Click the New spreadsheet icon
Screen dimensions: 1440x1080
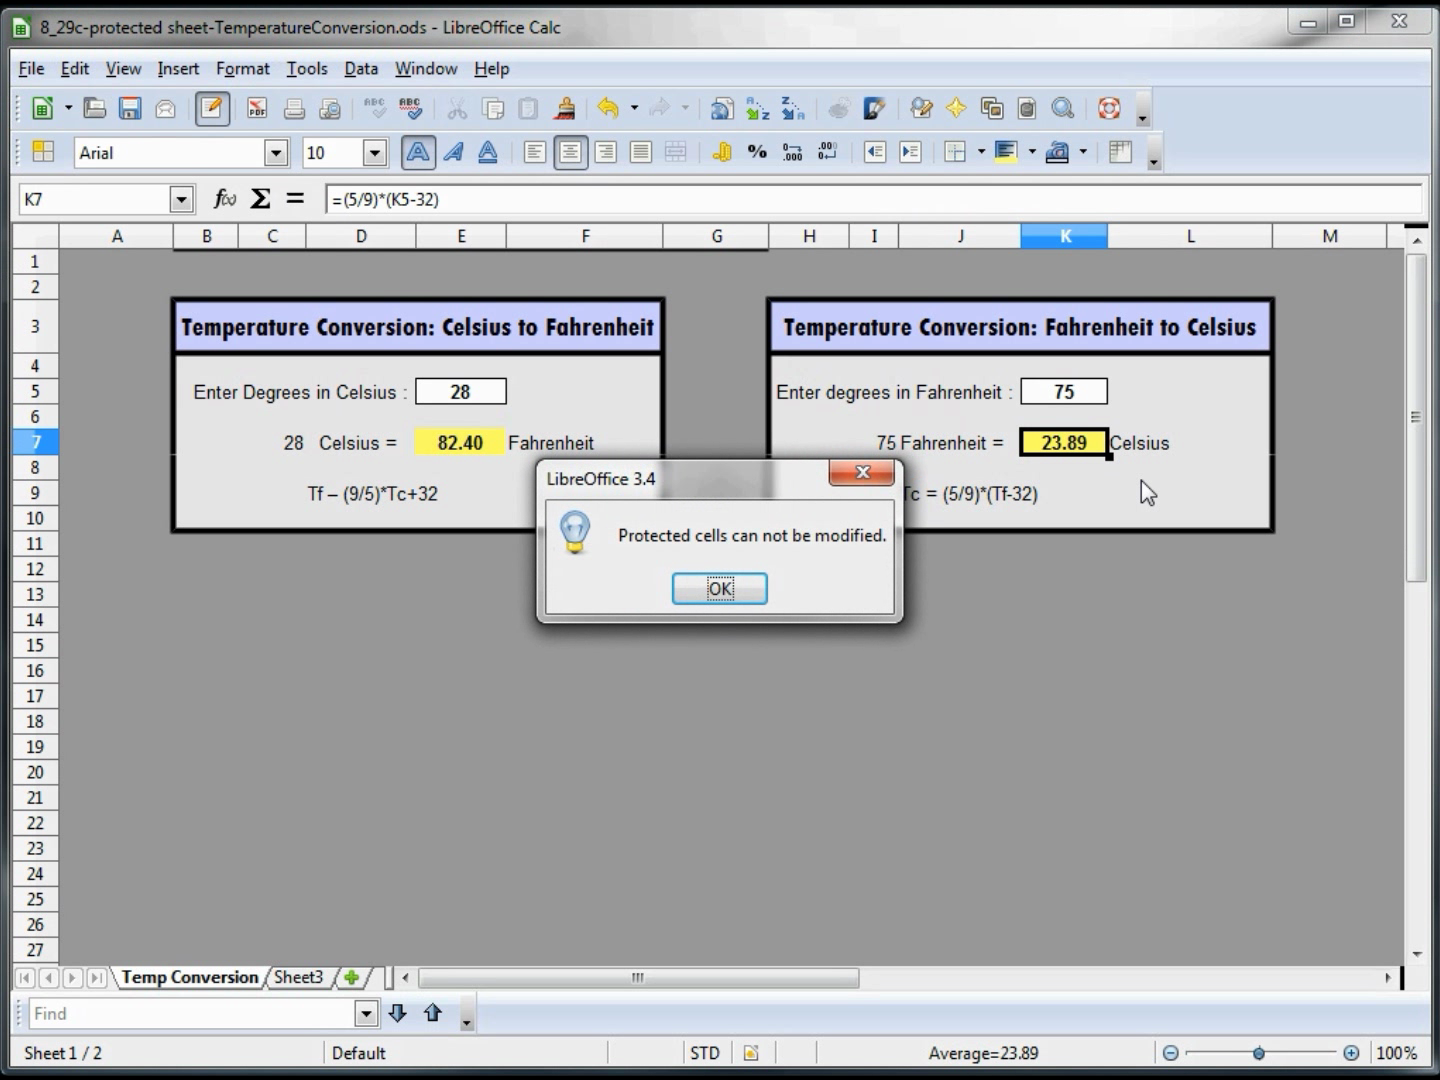(42, 109)
